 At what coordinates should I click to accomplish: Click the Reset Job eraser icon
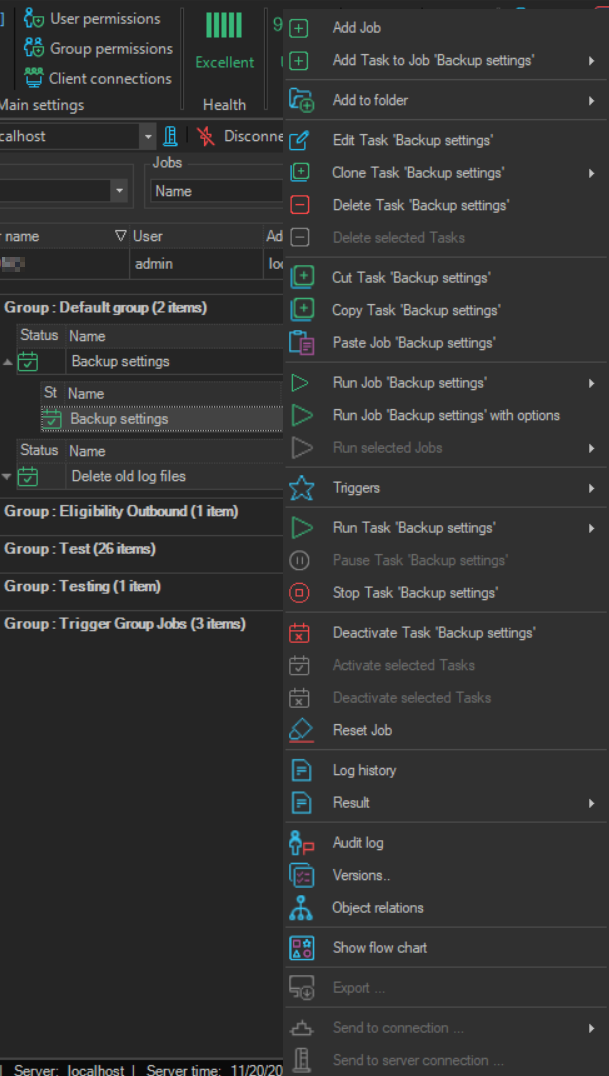point(300,730)
